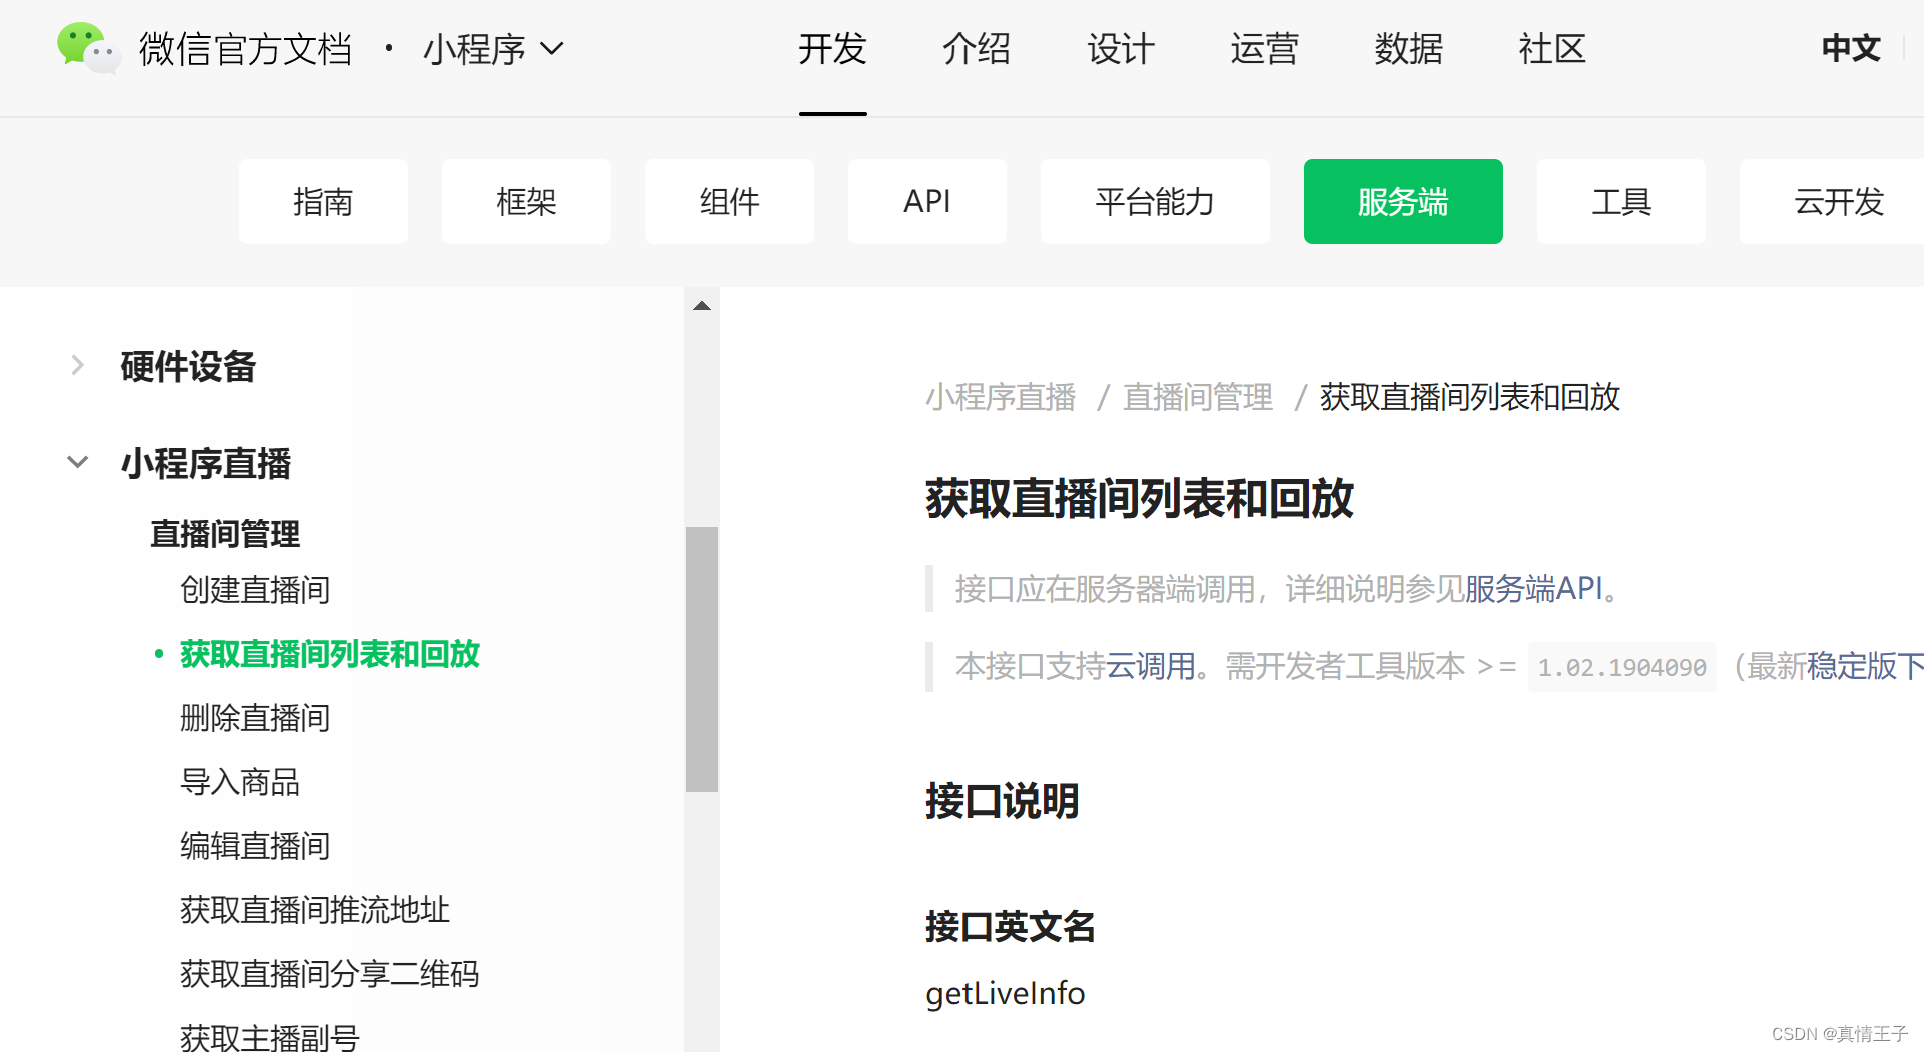
Task: Follow the 服务端API hyperlink
Action: tap(1534, 588)
